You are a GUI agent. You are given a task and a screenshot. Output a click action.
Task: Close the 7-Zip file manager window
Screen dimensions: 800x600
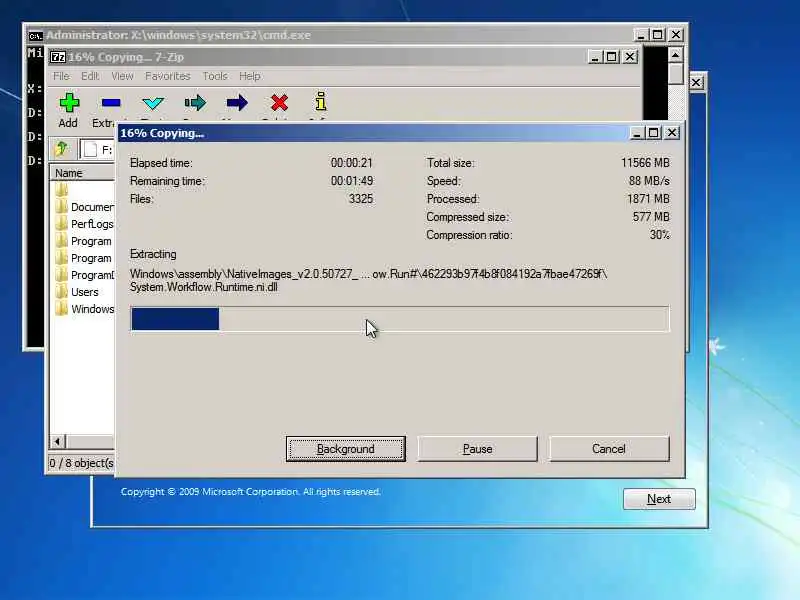click(630, 57)
